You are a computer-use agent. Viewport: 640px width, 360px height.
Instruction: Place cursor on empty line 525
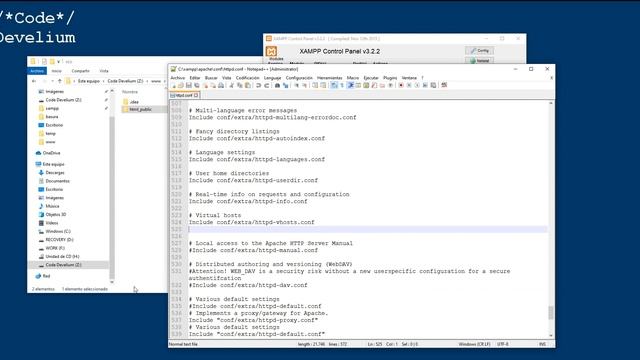[367, 229]
